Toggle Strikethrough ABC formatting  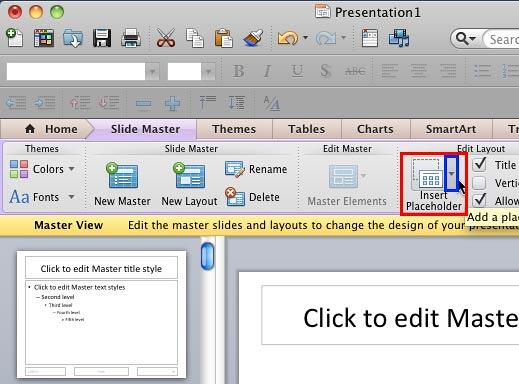tap(355, 71)
